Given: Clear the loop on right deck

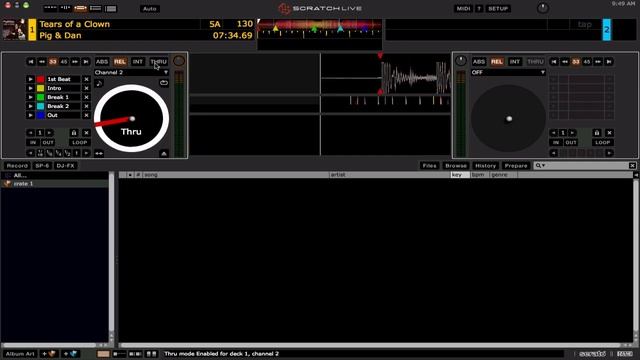Looking at the screenshot, I should pos(609,133).
